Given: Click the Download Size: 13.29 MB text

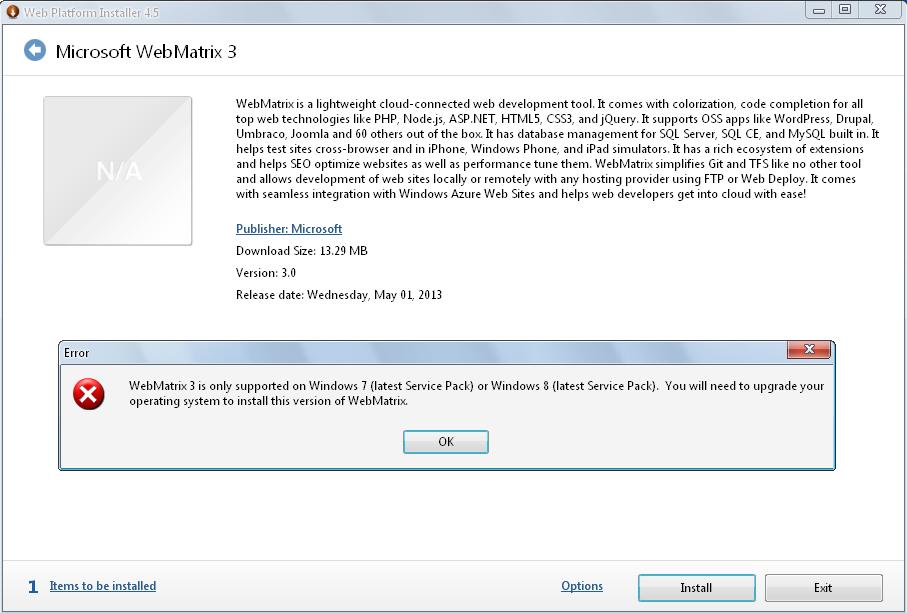Looking at the screenshot, I should 301,251.
